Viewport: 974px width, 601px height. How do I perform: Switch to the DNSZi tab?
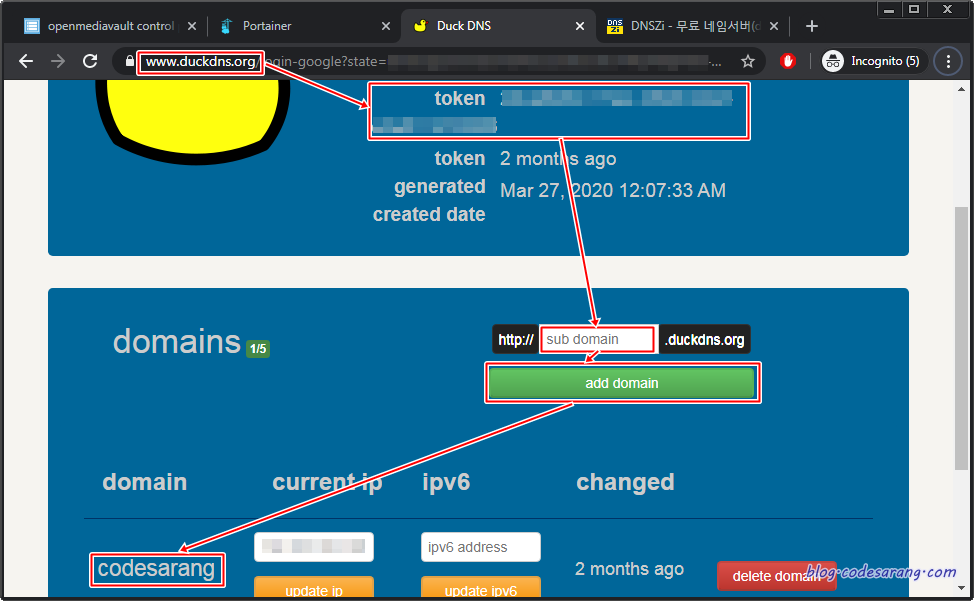pos(691,26)
